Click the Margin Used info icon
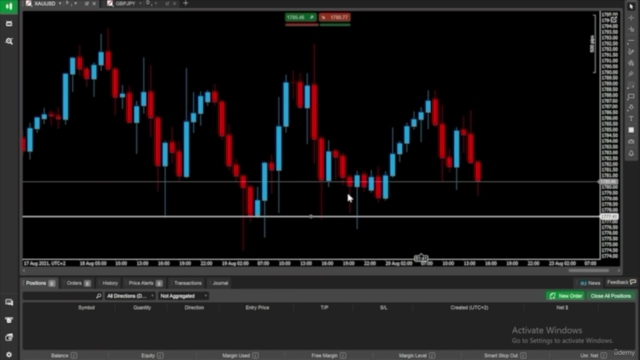Screen dimensions: 640x360 (x=256, y=356)
